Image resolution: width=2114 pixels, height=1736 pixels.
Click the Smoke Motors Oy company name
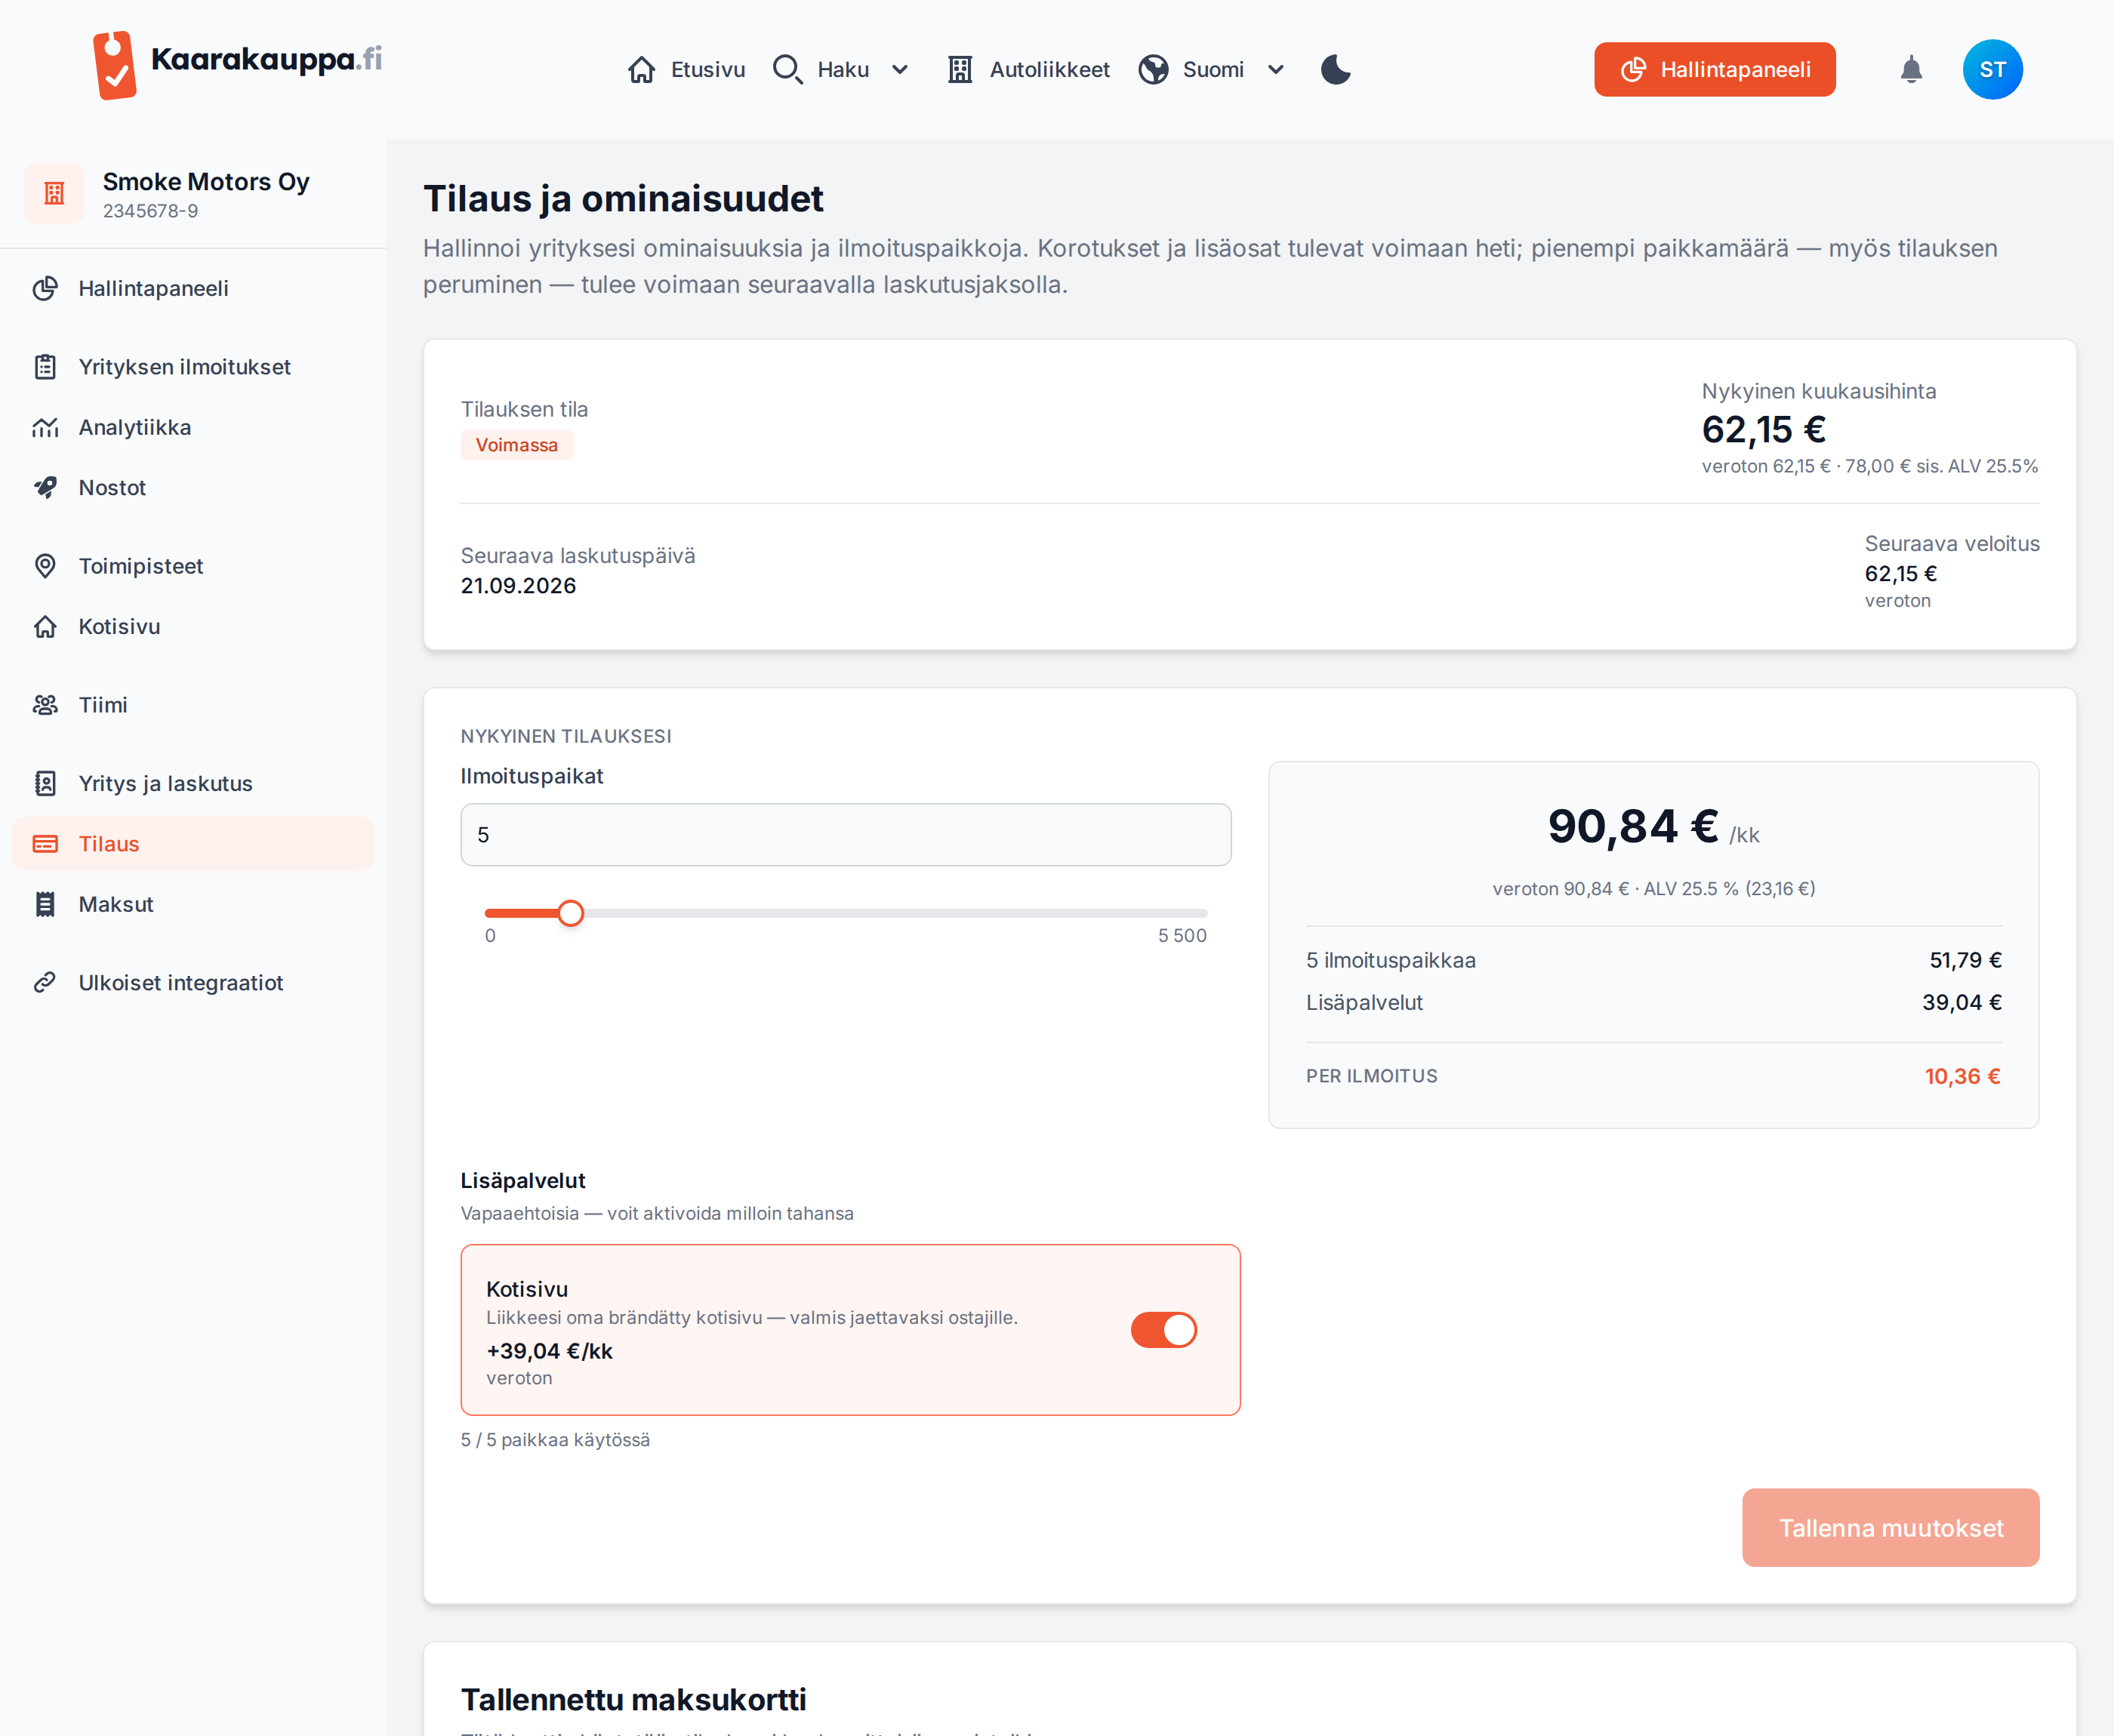206,182
